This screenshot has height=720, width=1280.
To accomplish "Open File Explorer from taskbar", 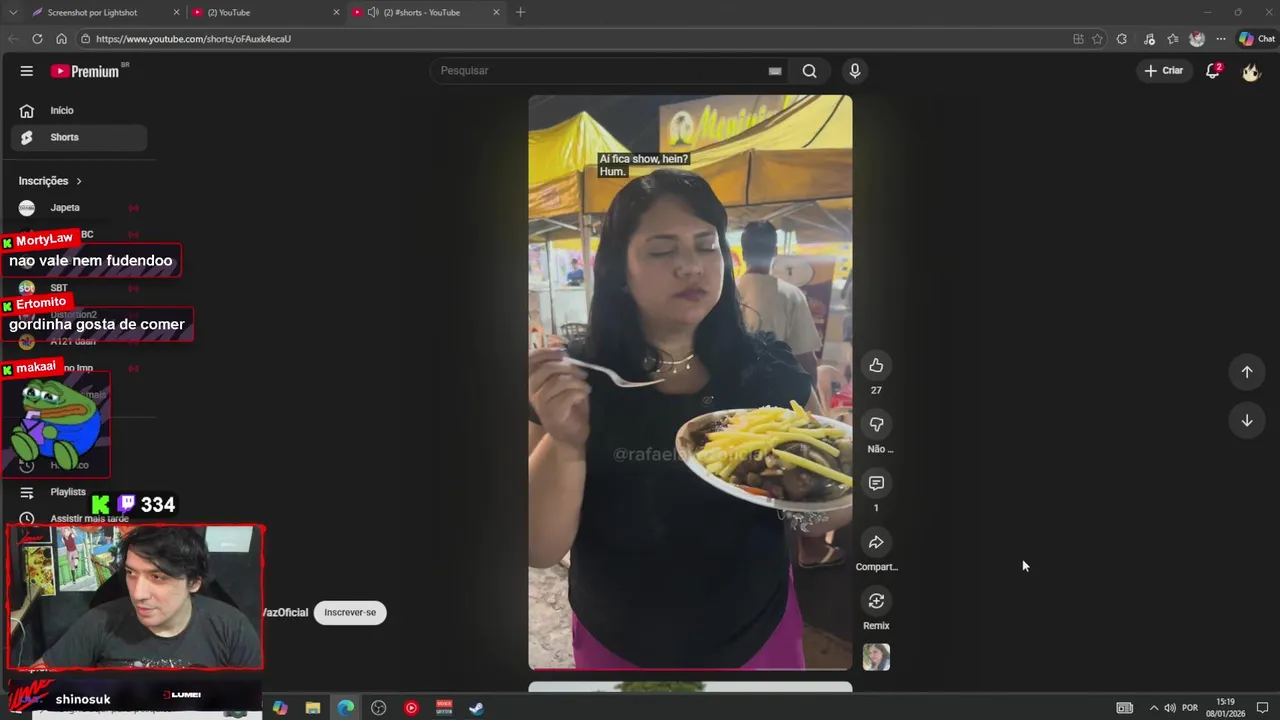I will [313, 708].
